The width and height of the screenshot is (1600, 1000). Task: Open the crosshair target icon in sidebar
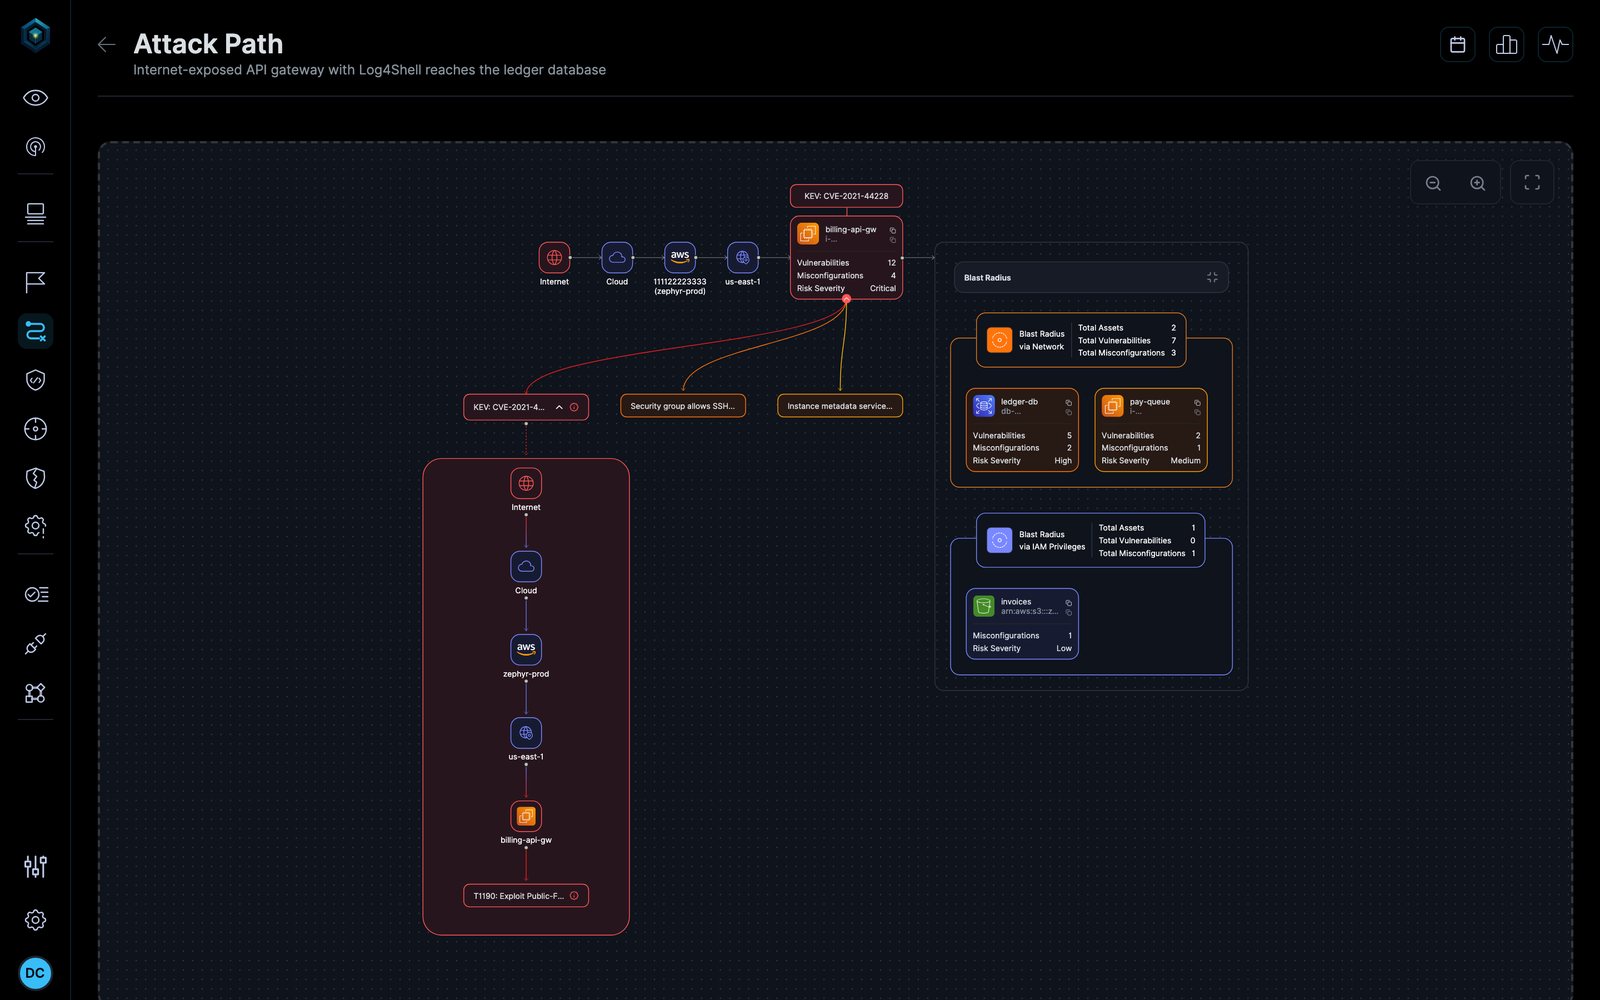(35, 429)
